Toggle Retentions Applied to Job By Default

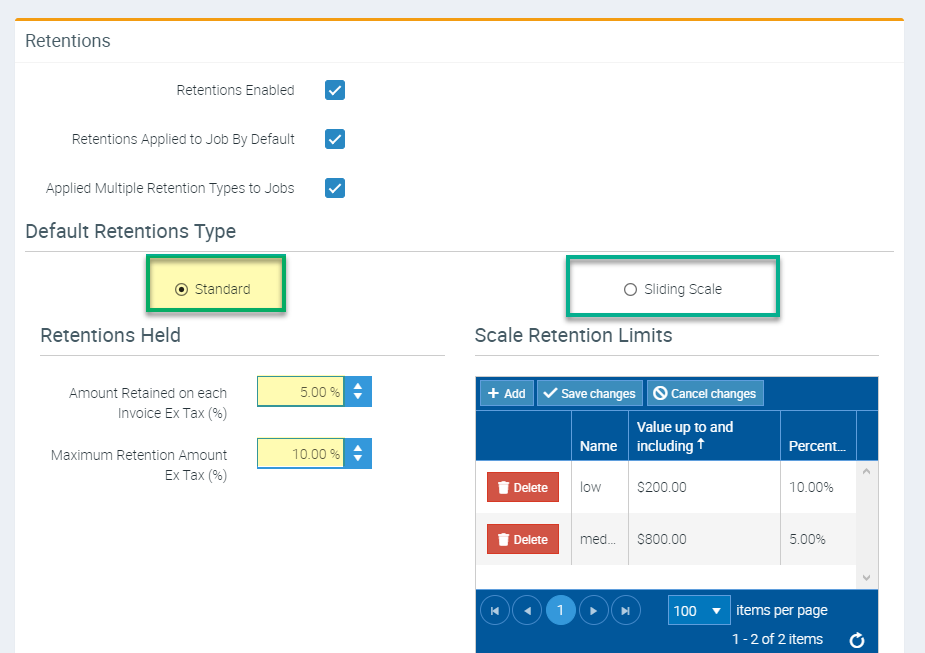(x=335, y=139)
